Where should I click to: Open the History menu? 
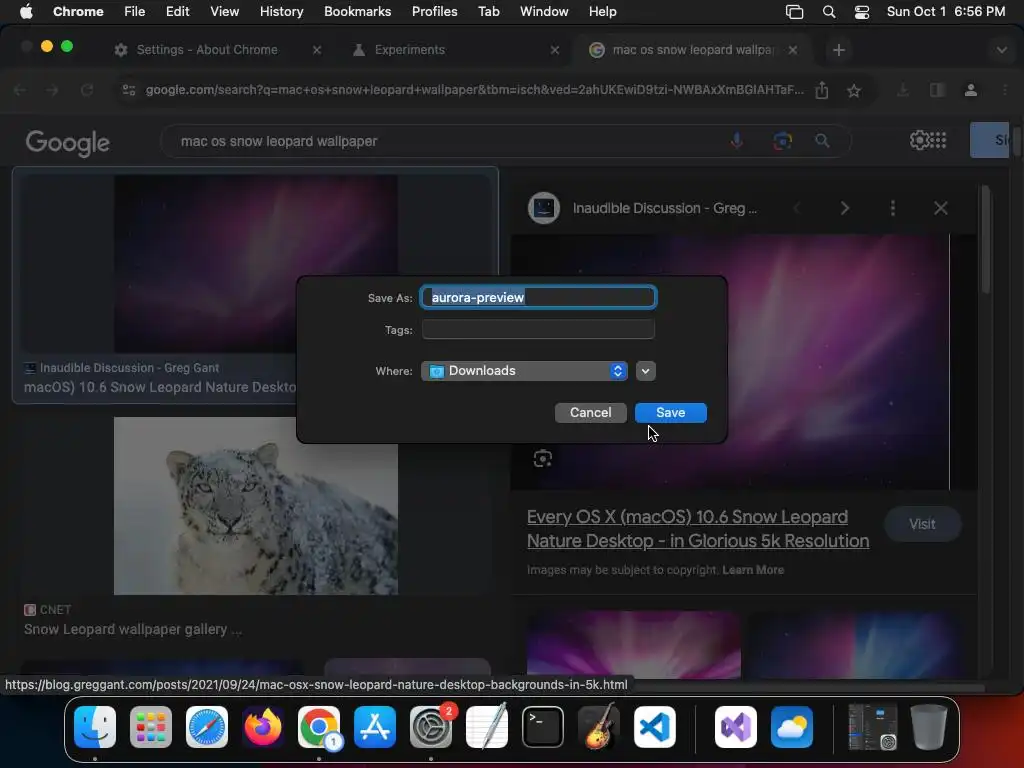click(281, 11)
